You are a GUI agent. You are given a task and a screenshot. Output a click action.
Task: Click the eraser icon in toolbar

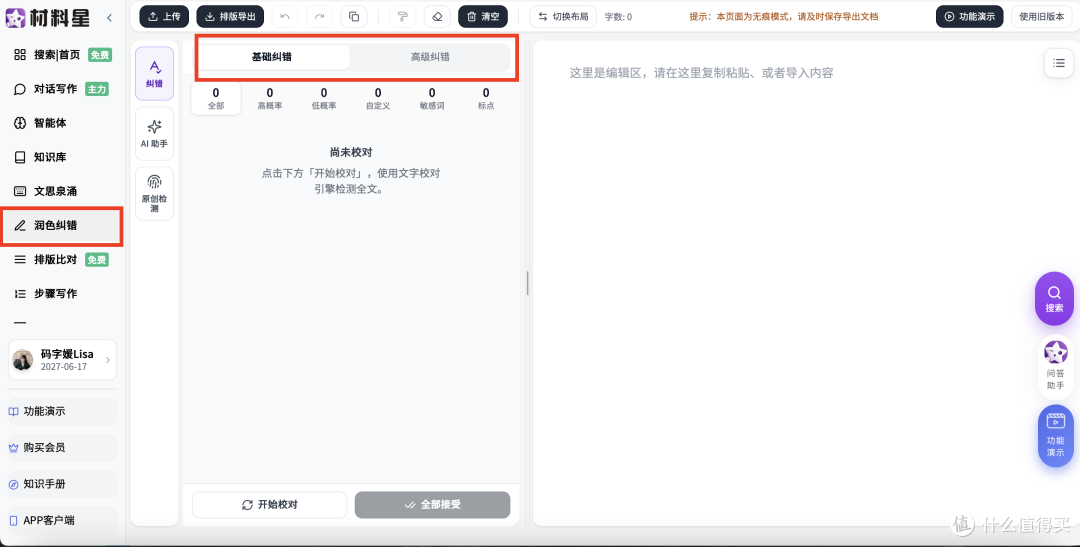pos(437,17)
